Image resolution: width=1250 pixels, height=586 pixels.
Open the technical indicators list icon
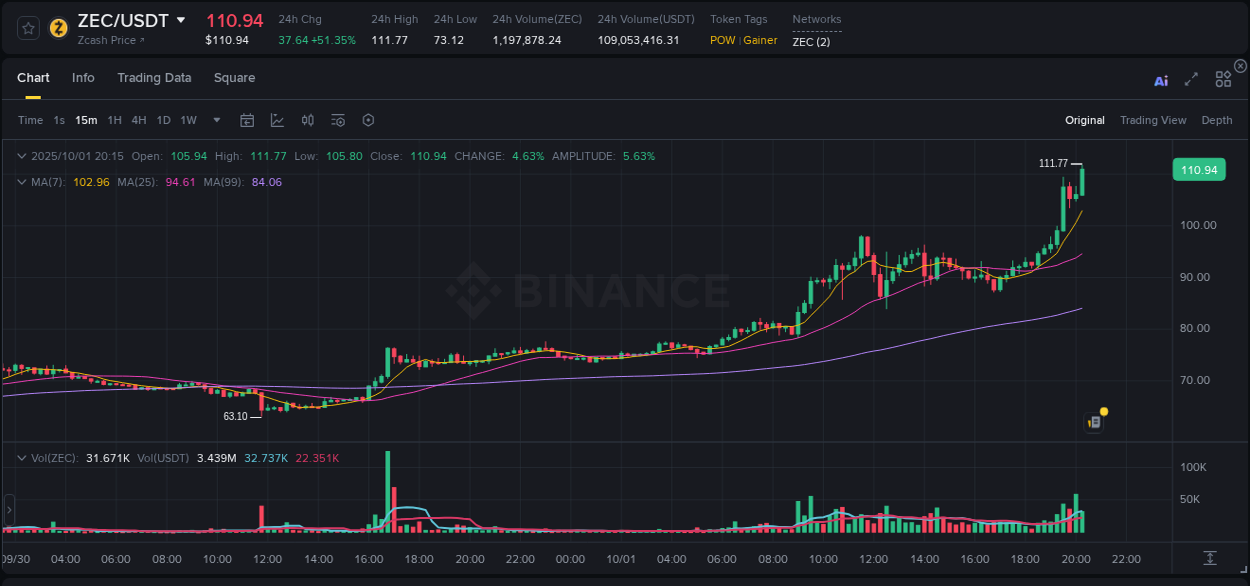coord(337,120)
